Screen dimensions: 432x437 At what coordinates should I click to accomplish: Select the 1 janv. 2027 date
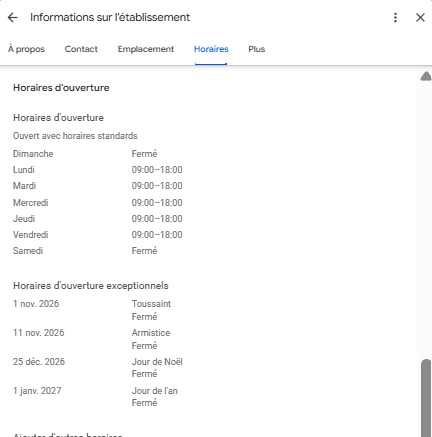(37, 391)
